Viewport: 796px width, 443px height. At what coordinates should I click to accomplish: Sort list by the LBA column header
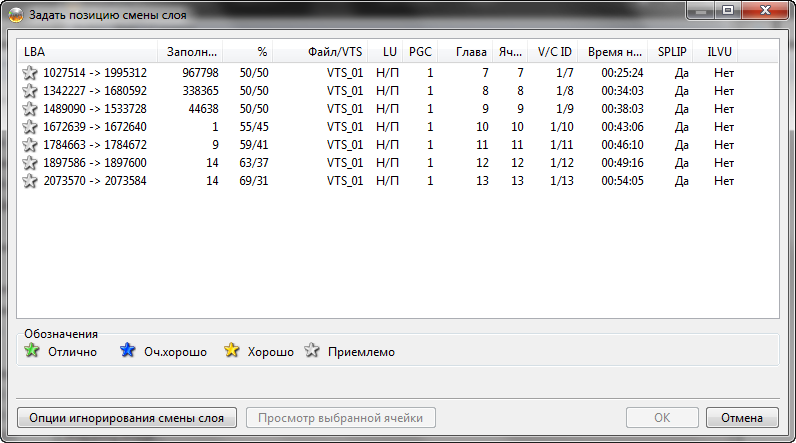[x=88, y=51]
